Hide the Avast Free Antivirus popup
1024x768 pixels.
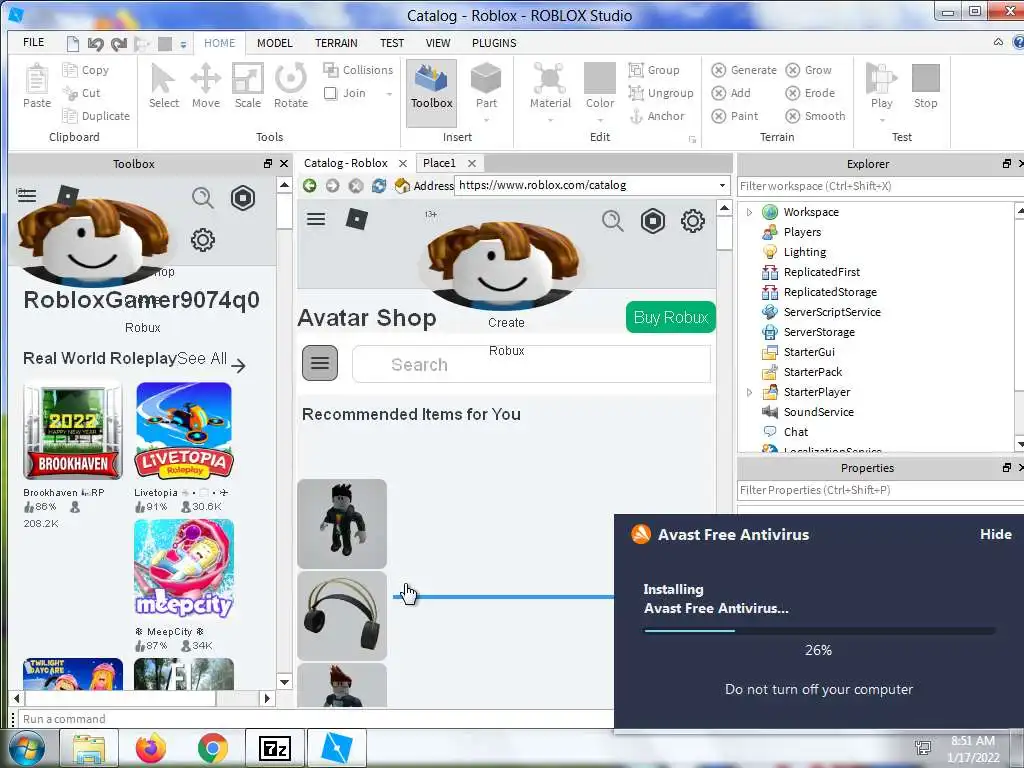click(995, 534)
